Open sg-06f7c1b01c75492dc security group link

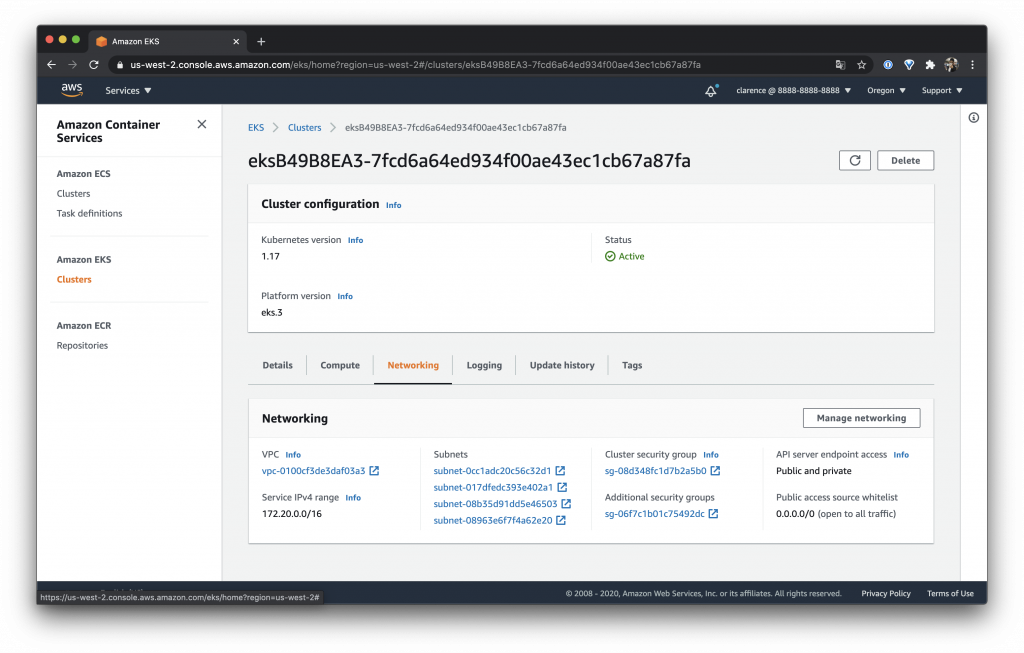click(x=654, y=514)
